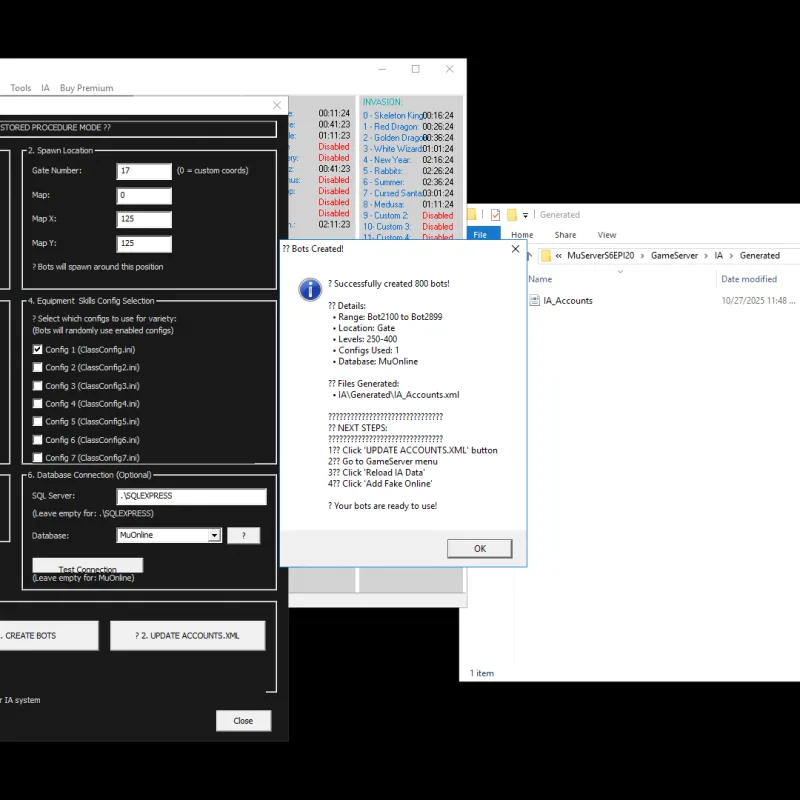Open the IA_Accounts file
This screenshot has height=800, width=800.
pos(567,301)
